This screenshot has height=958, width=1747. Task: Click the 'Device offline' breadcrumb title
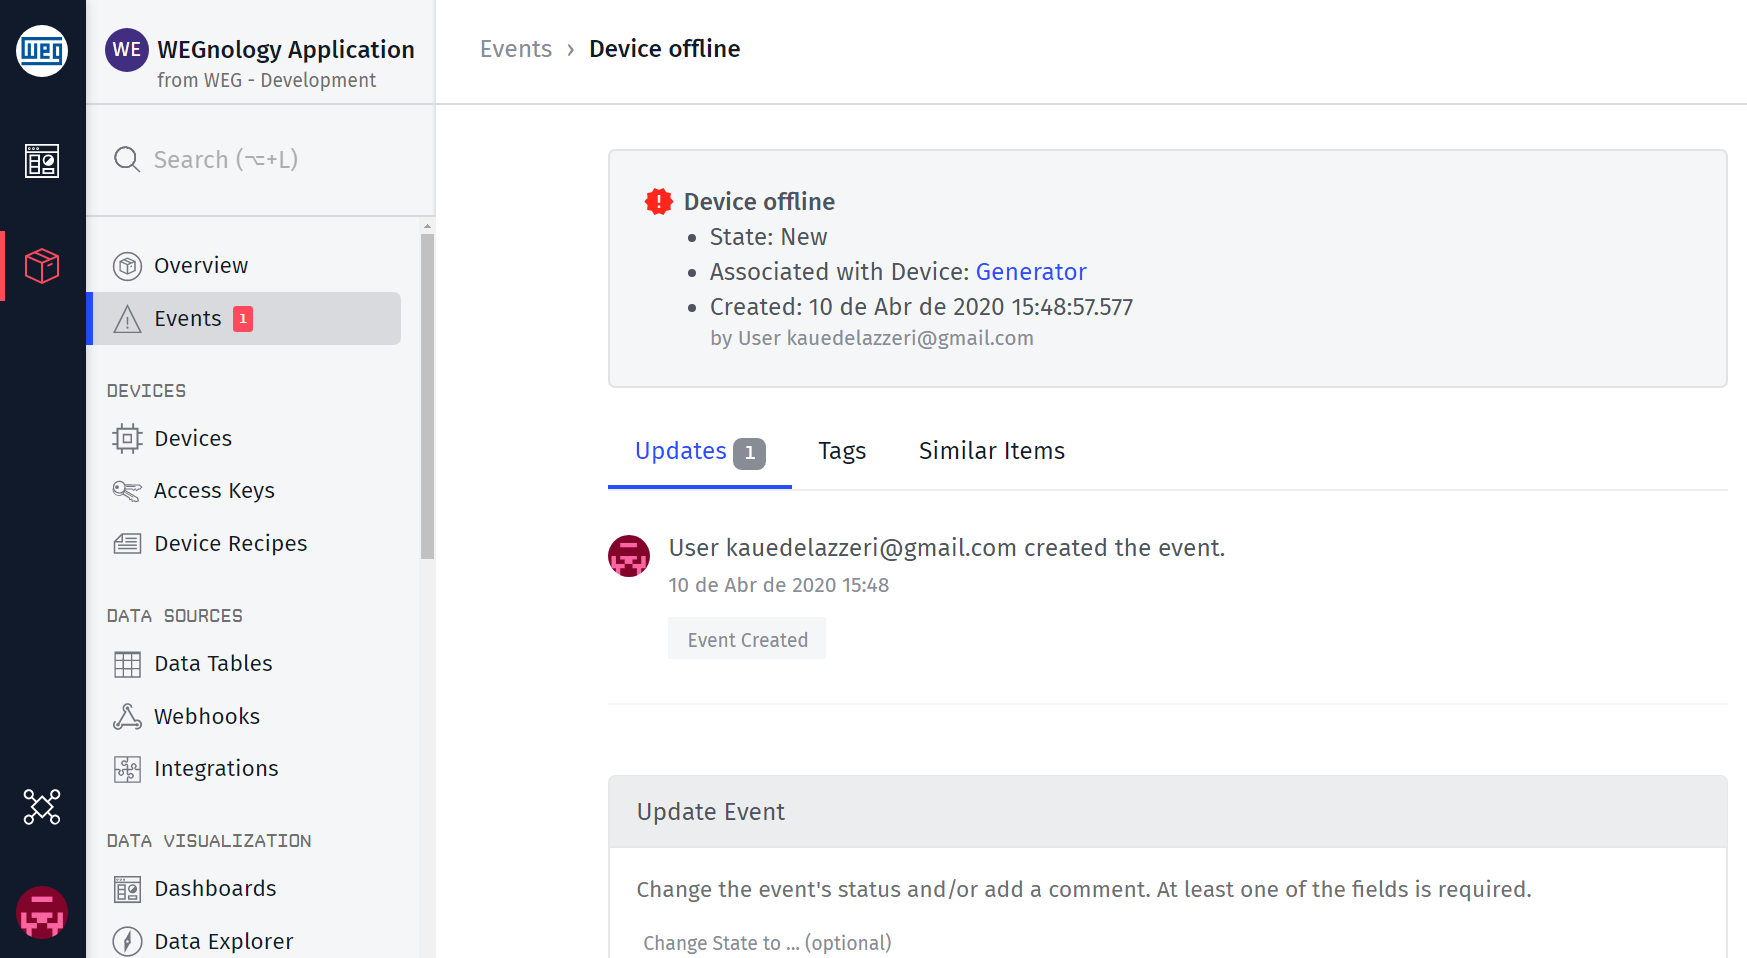pyautogui.click(x=665, y=49)
